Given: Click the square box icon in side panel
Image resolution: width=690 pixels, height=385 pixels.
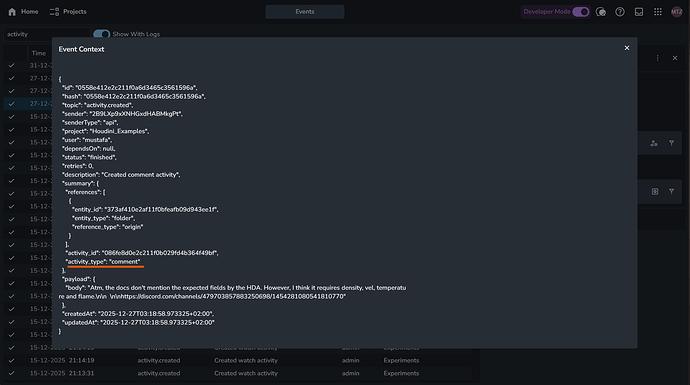Looking at the screenshot, I should coord(655,191).
